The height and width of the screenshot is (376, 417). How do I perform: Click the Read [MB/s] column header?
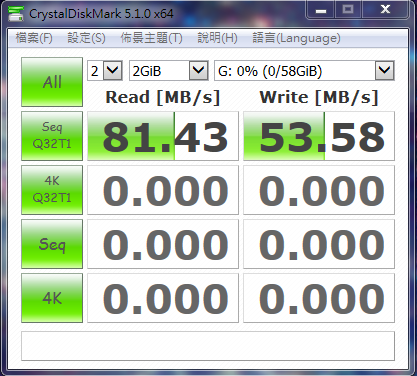tap(163, 98)
